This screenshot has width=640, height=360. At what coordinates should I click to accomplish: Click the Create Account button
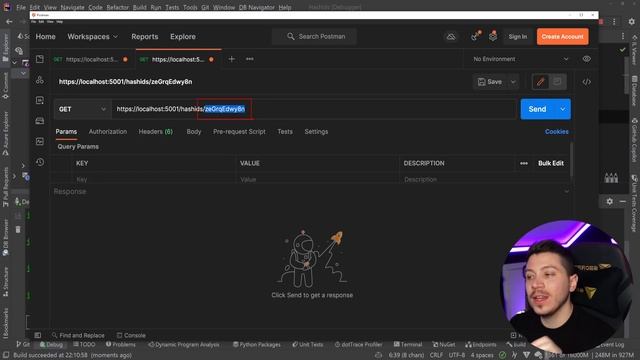(562, 37)
